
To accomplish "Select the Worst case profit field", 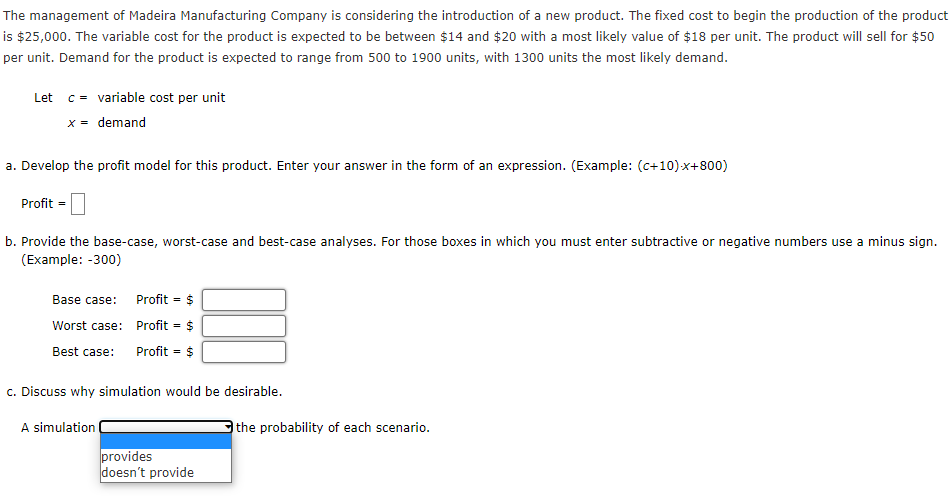I will coord(243,326).
